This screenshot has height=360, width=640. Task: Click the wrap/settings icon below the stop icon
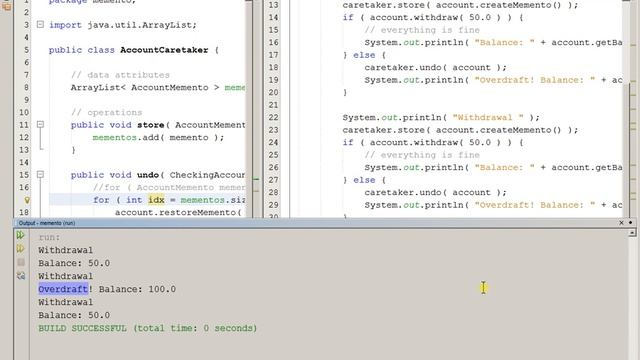[x=21, y=276]
